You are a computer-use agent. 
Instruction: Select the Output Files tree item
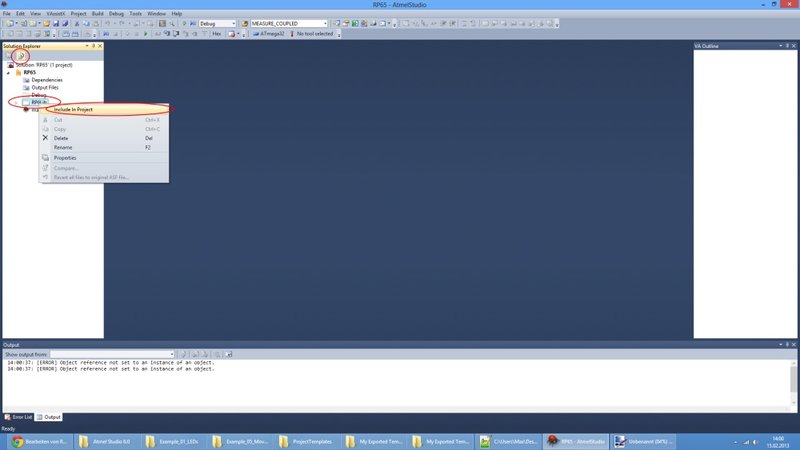pyautogui.click(x=45, y=87)
